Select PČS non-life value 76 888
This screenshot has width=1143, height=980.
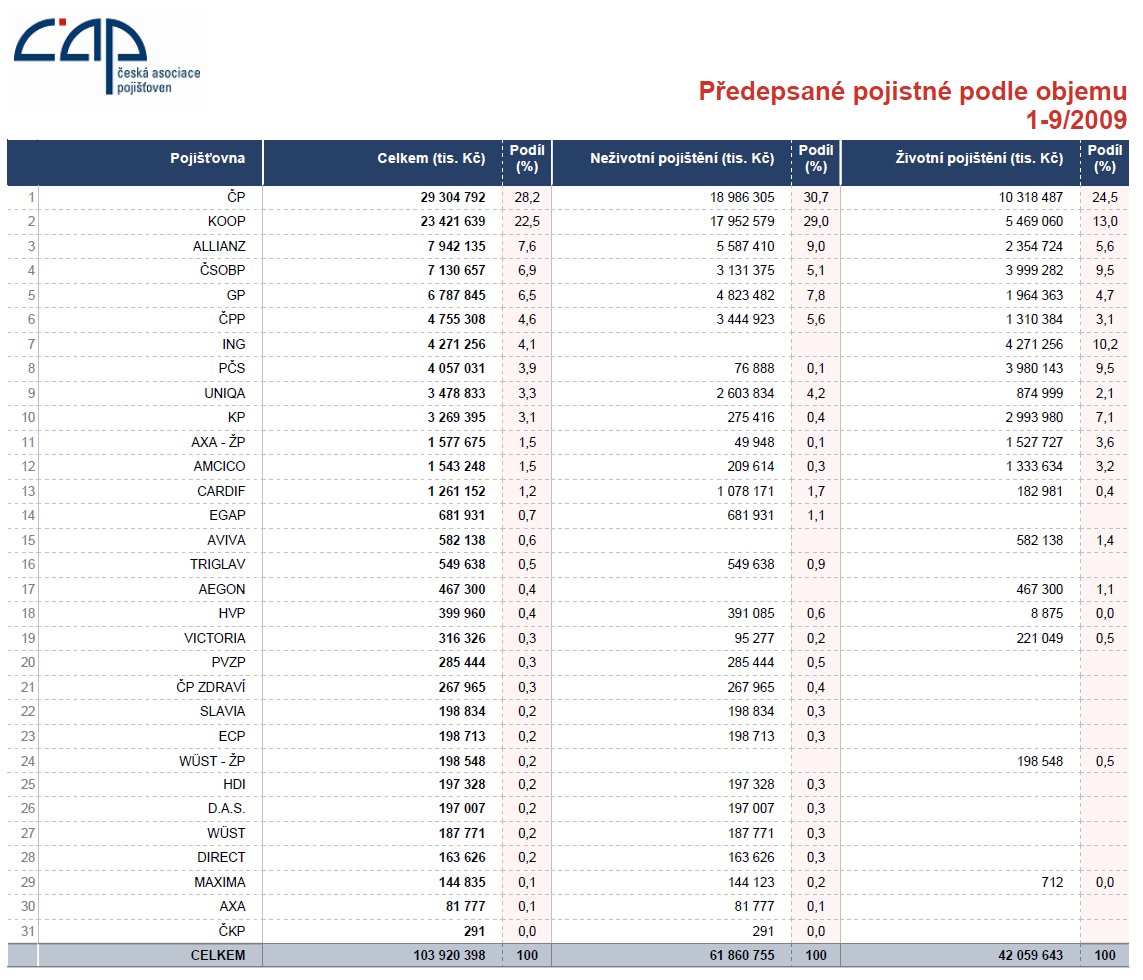click(x=754, y=368)
